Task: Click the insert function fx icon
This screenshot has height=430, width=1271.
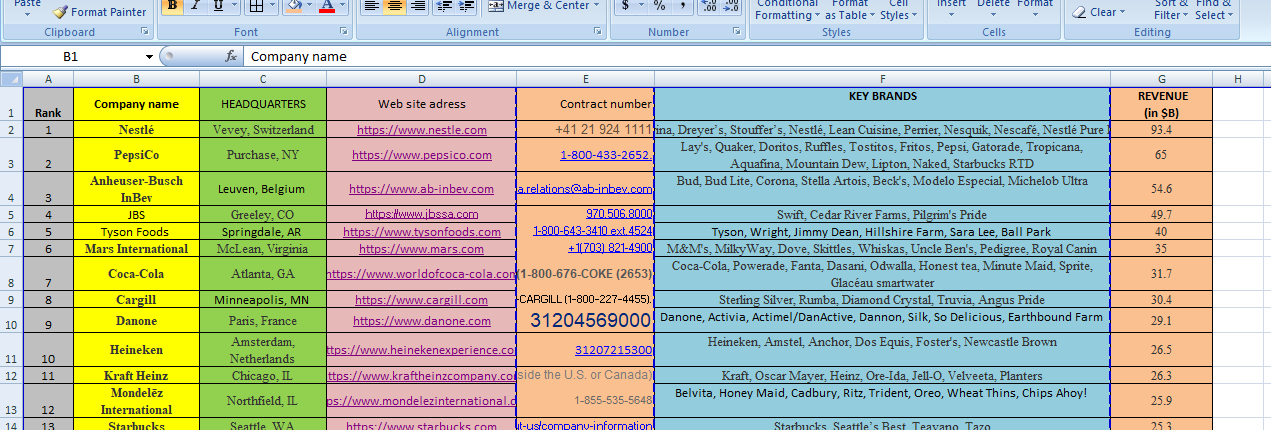Action: [x=231, y=57]
